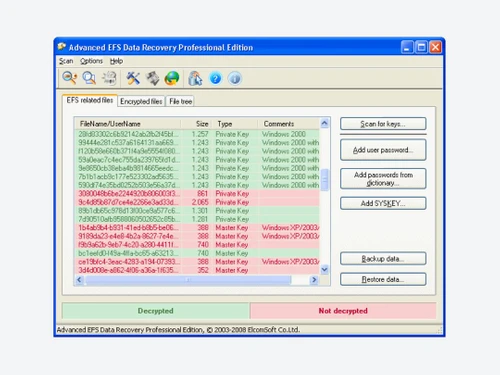500x375 pixels.
Task: Click the size value 861
Action: [202, 194]
